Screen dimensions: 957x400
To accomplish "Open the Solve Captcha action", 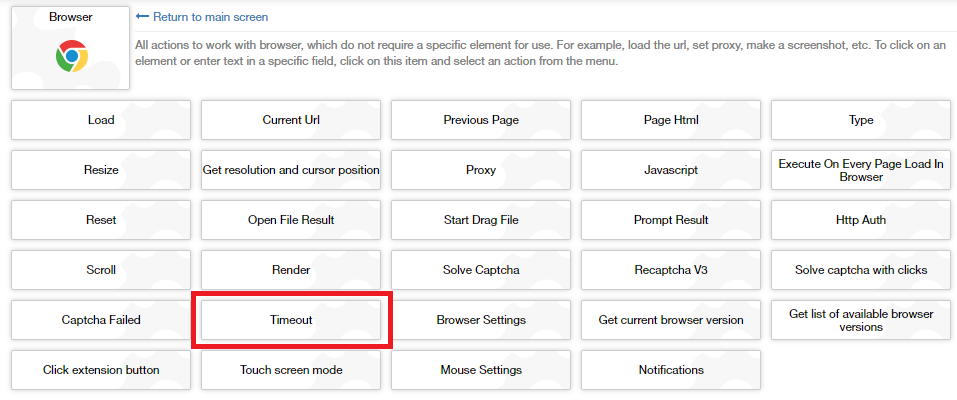I will pos(481,270).
